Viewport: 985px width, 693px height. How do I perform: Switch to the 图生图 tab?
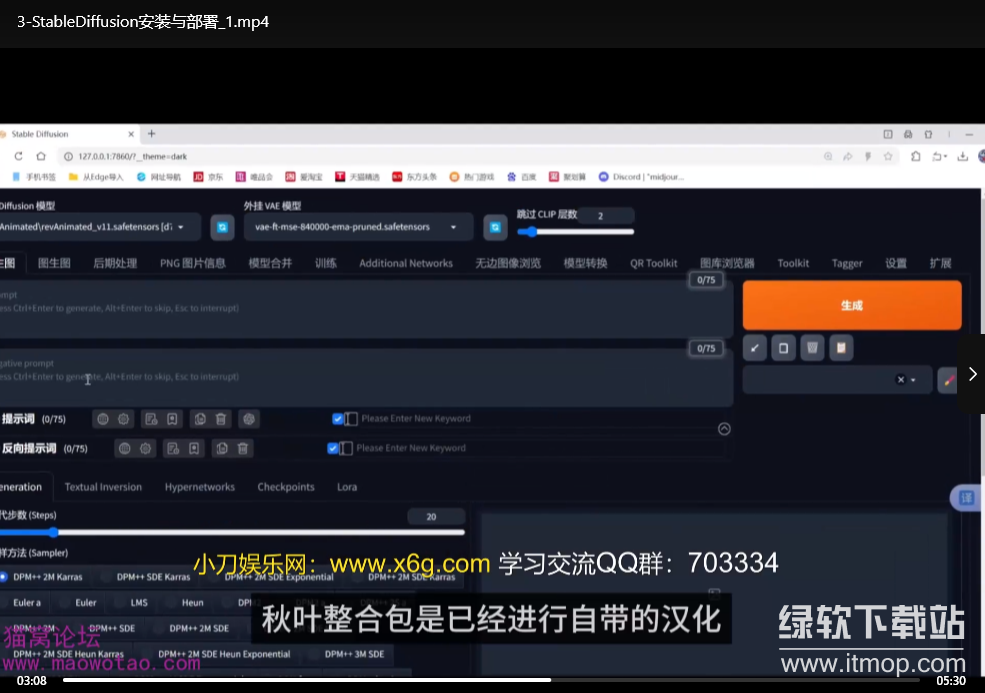tap(54, 263)
